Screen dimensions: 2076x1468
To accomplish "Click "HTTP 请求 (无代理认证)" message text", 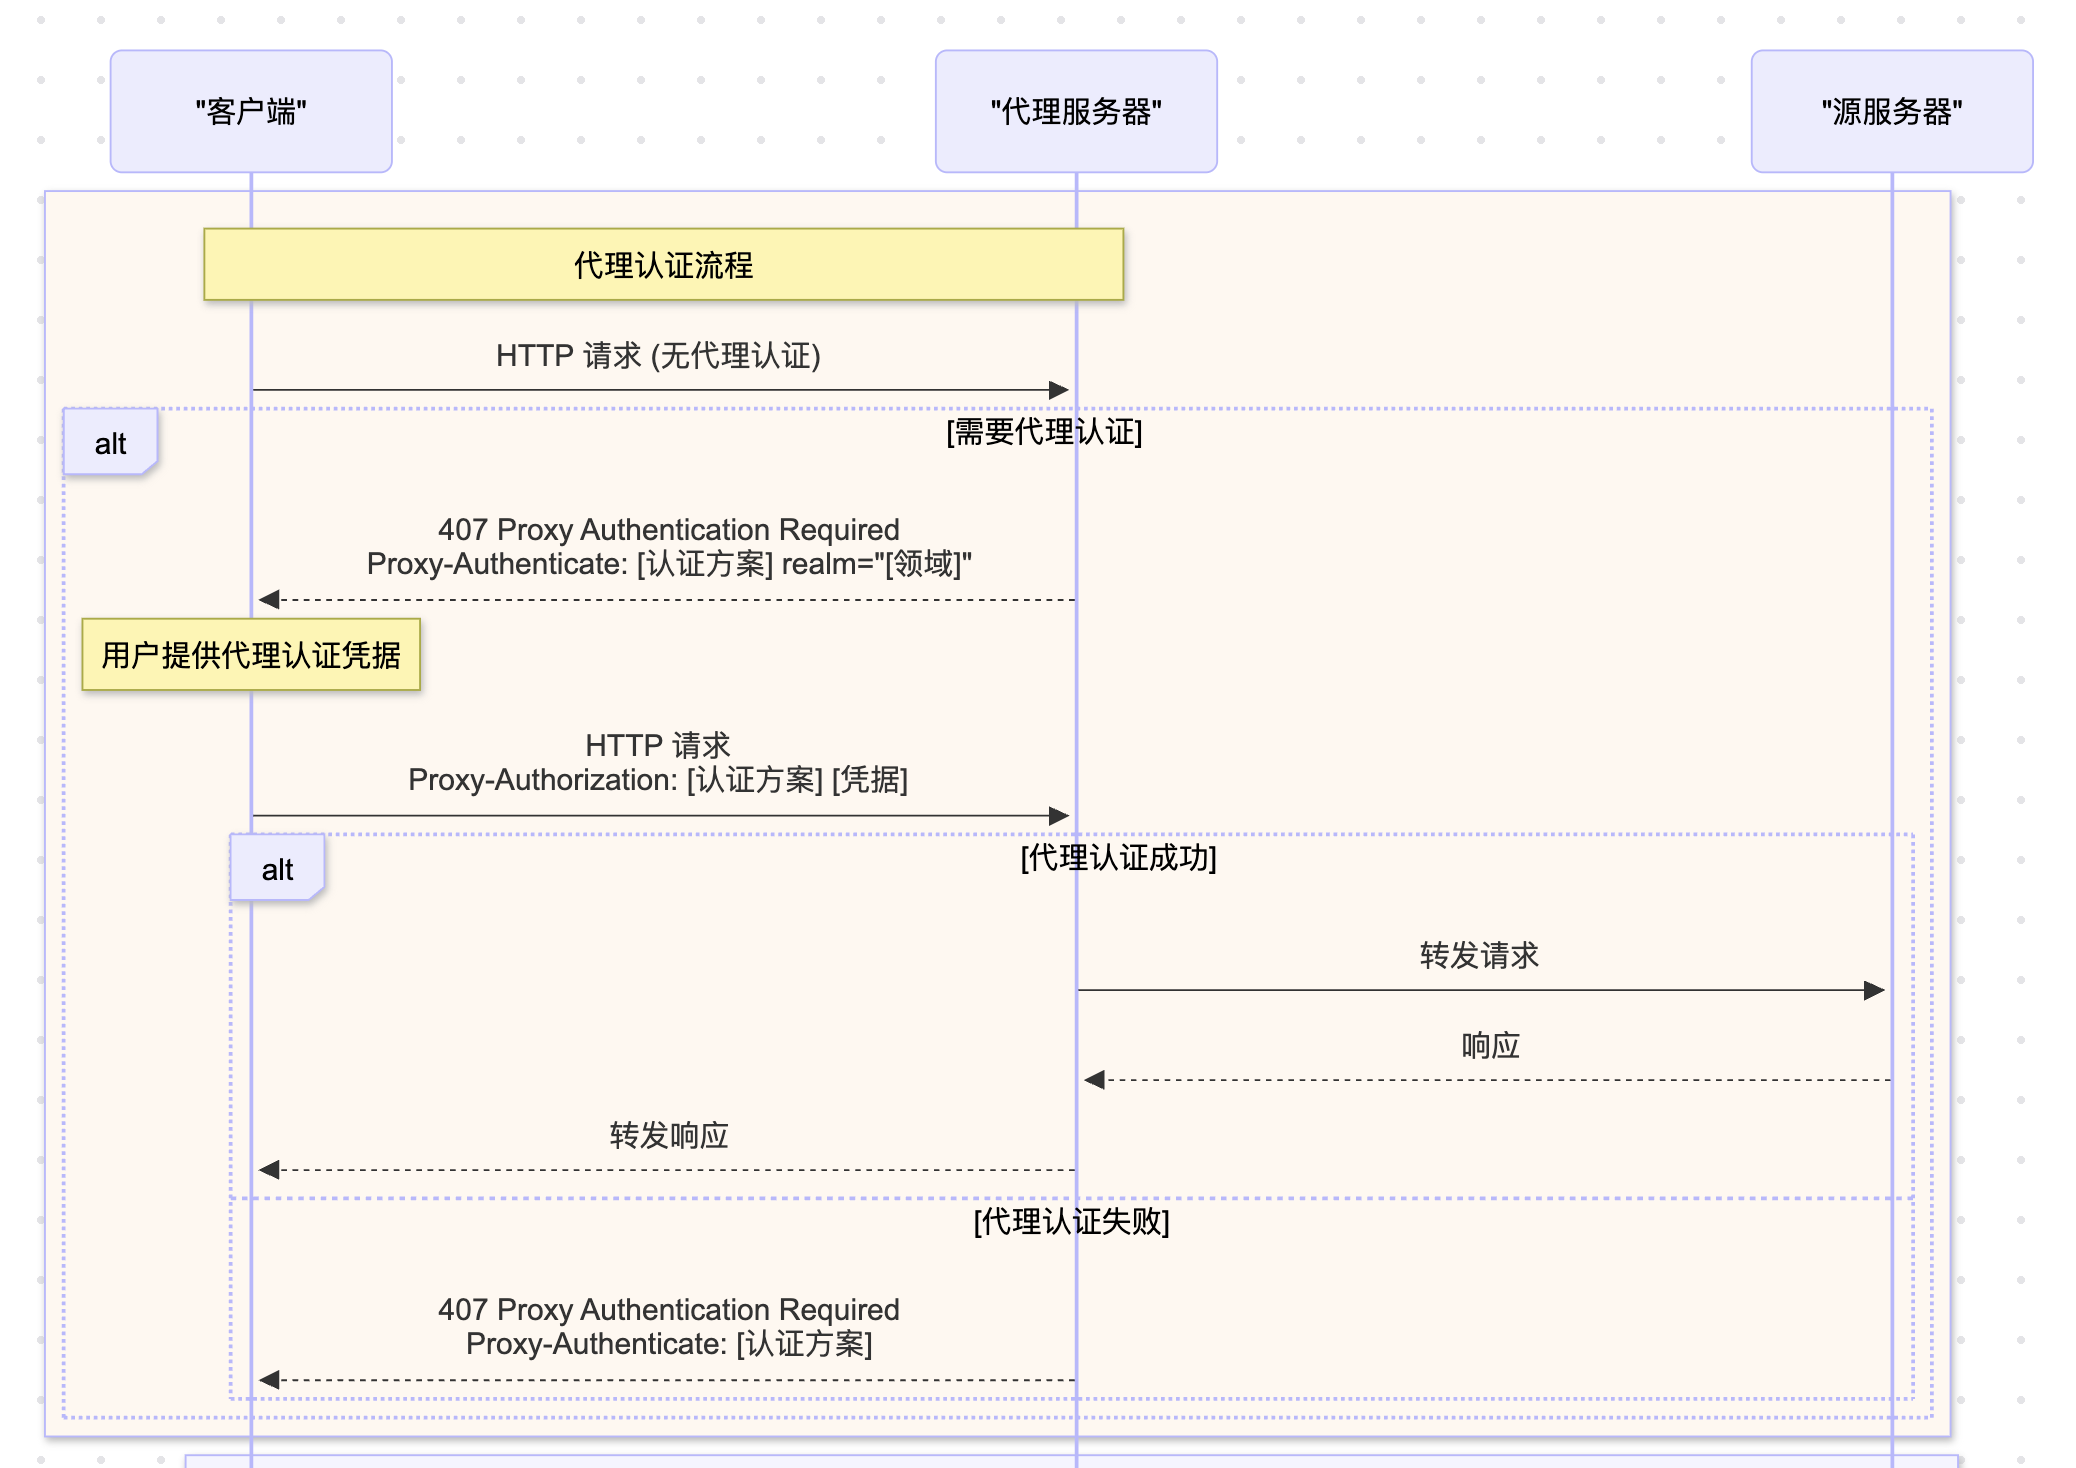I will [658, 356].
